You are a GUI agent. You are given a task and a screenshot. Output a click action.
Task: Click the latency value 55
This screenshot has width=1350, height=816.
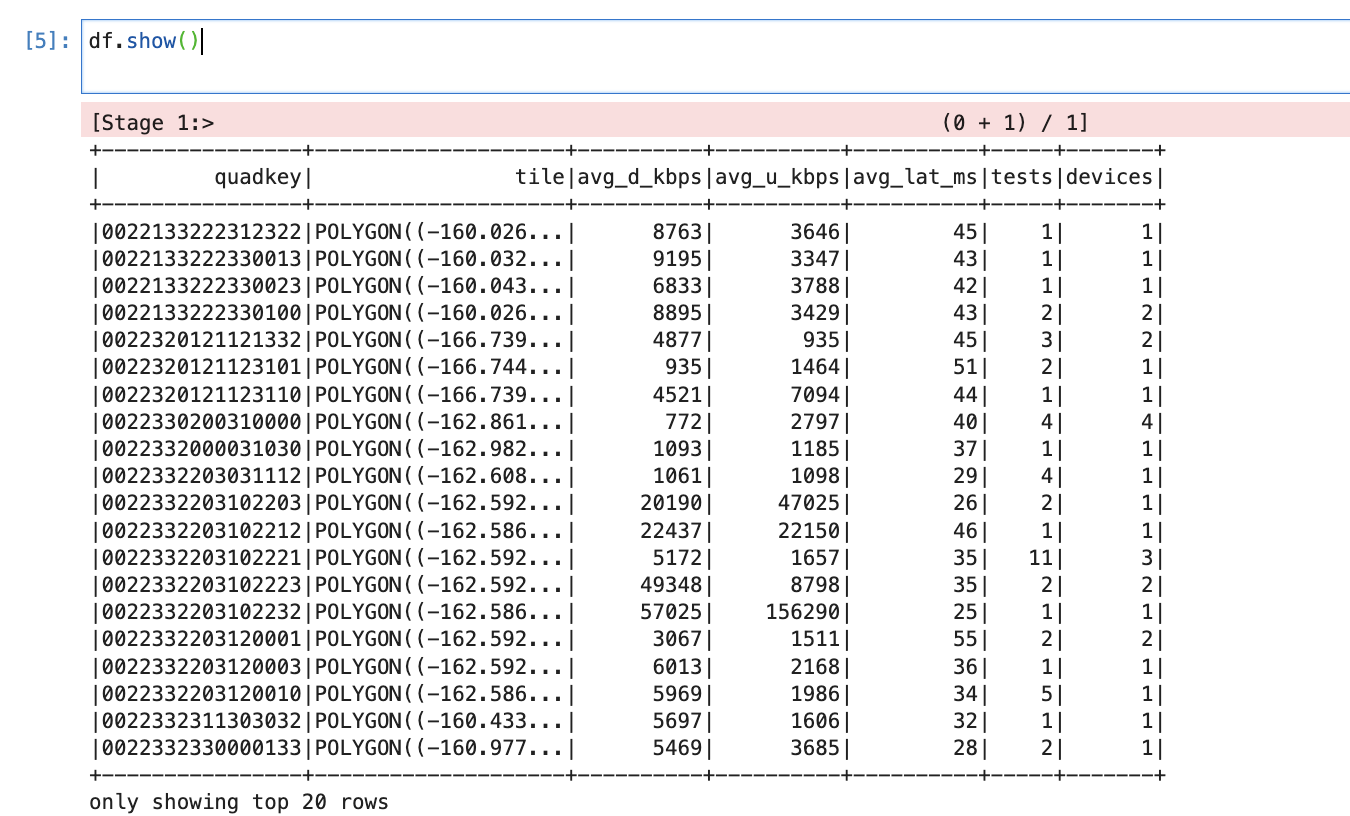[x=964, y=639]
